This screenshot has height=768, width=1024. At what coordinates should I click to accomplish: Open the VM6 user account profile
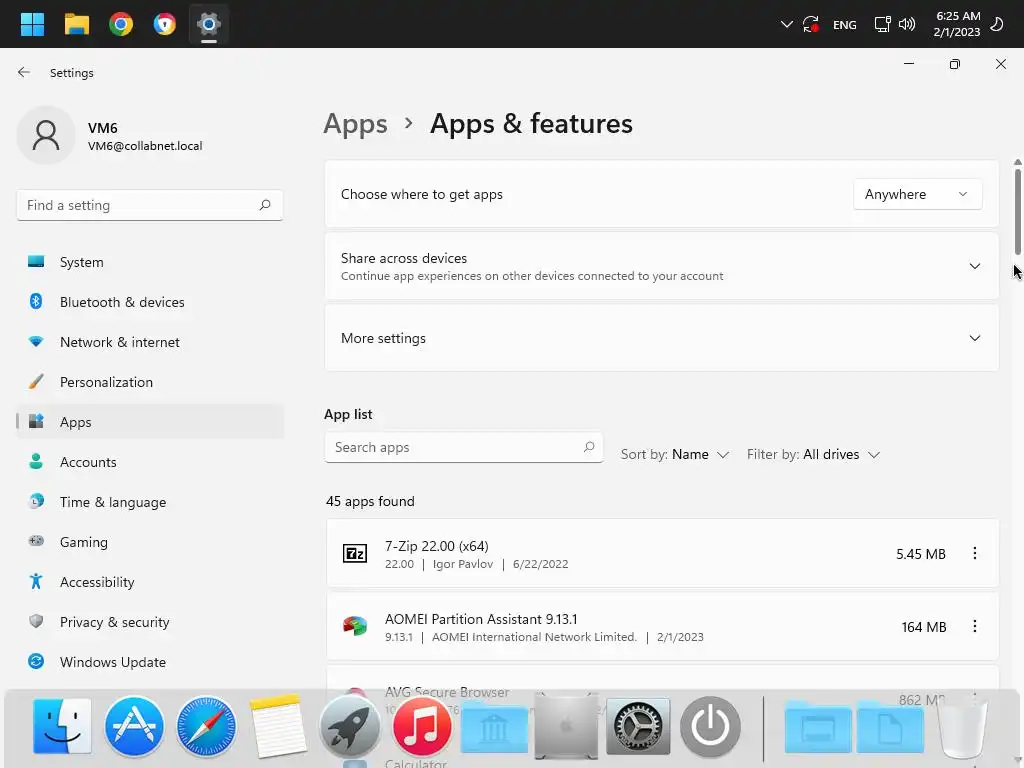click(110, 136)
